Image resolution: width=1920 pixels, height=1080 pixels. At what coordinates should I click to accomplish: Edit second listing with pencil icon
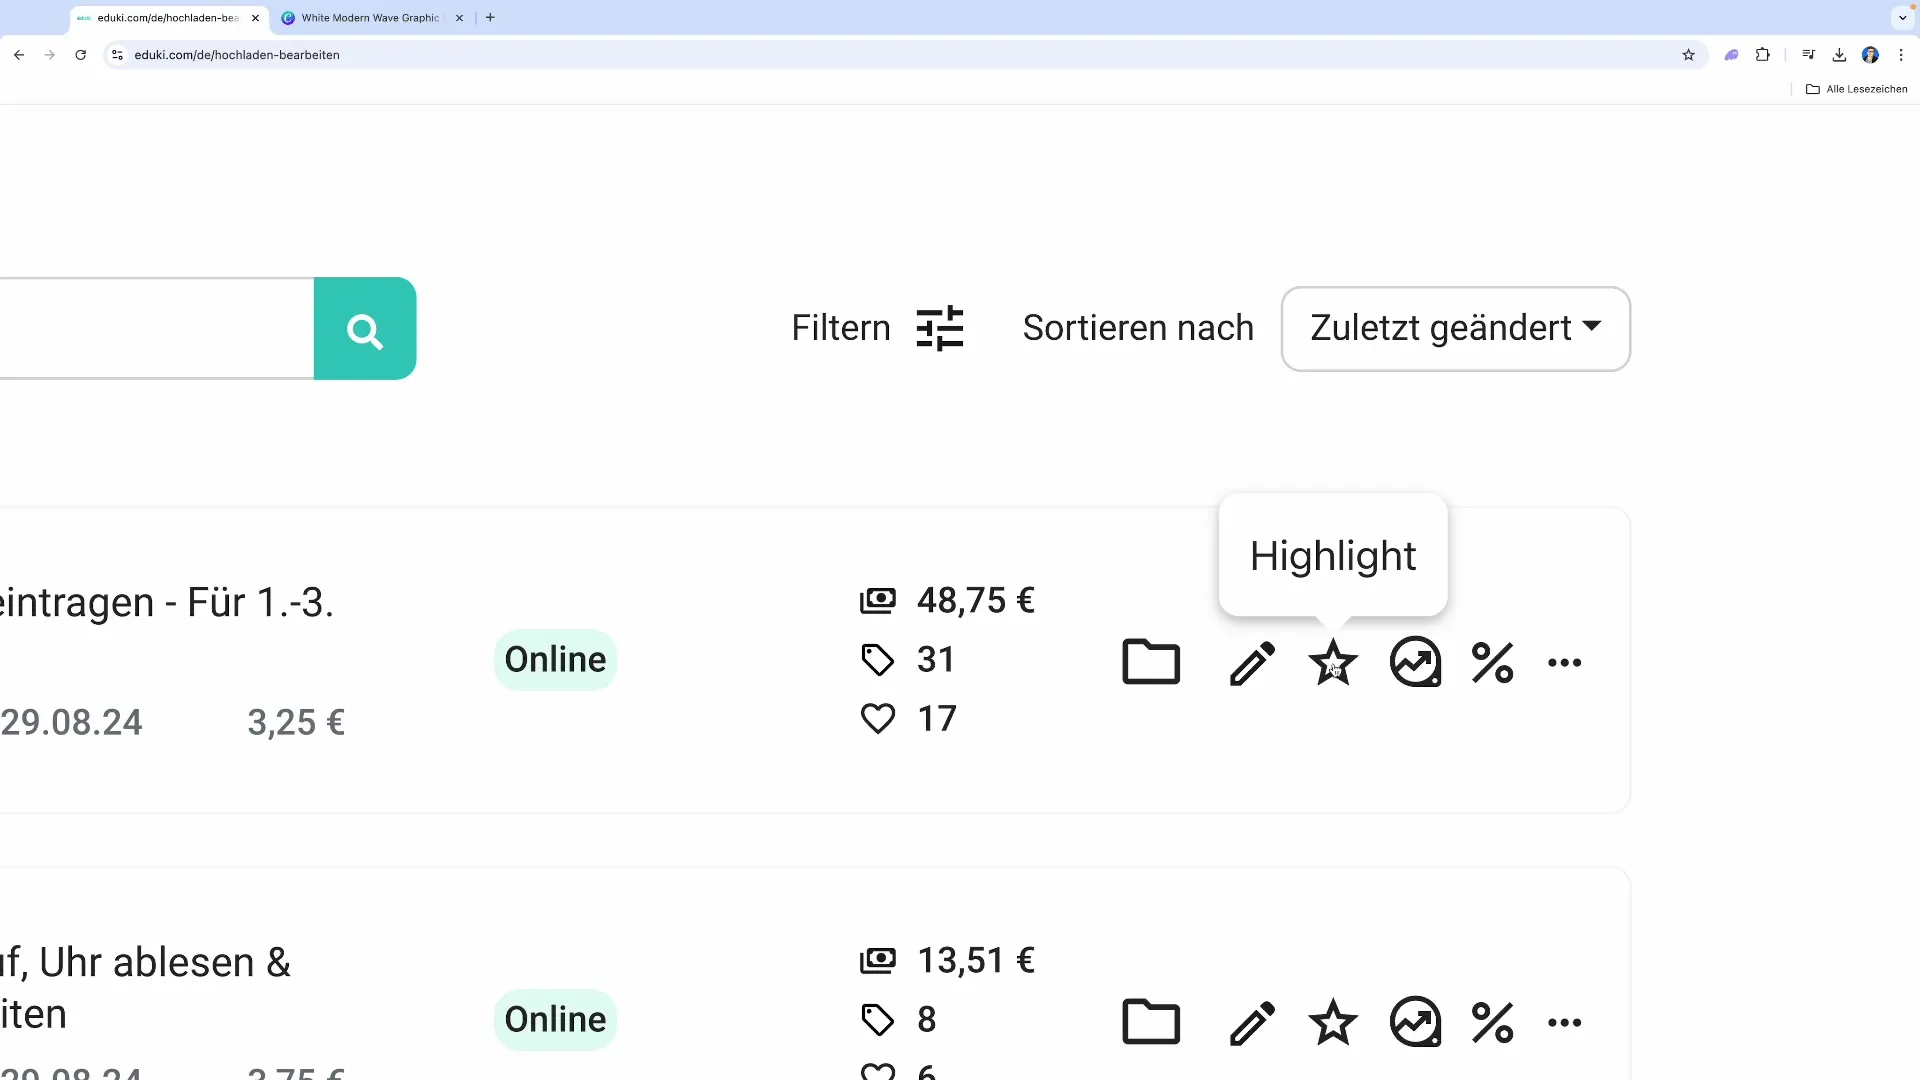[x=1251, y=1022]
